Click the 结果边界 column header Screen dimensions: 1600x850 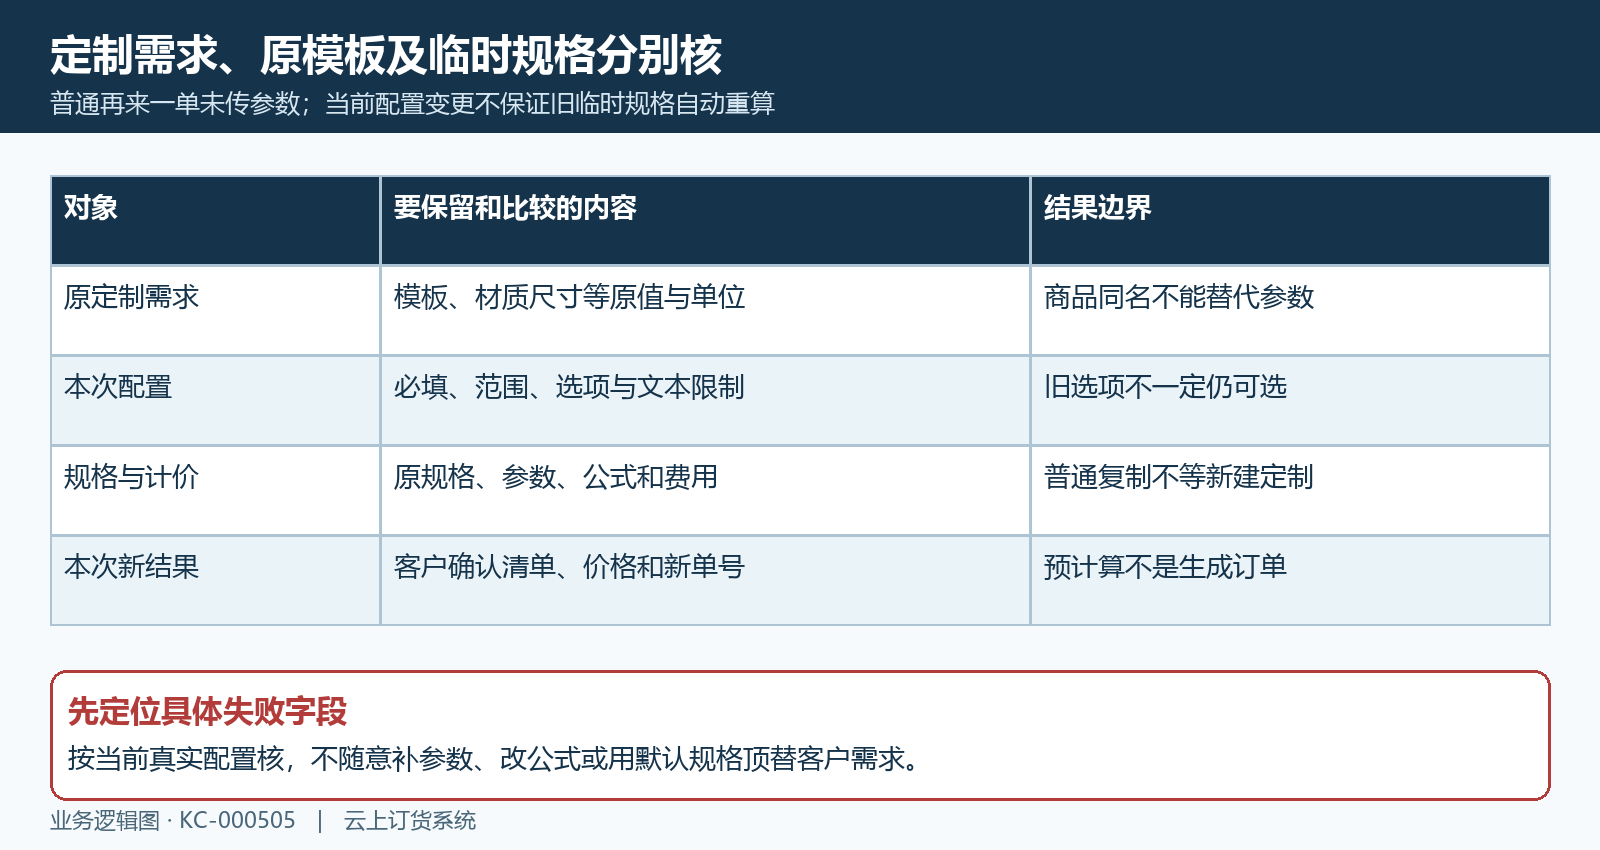pyautogui.click(x=1290, y=221)
